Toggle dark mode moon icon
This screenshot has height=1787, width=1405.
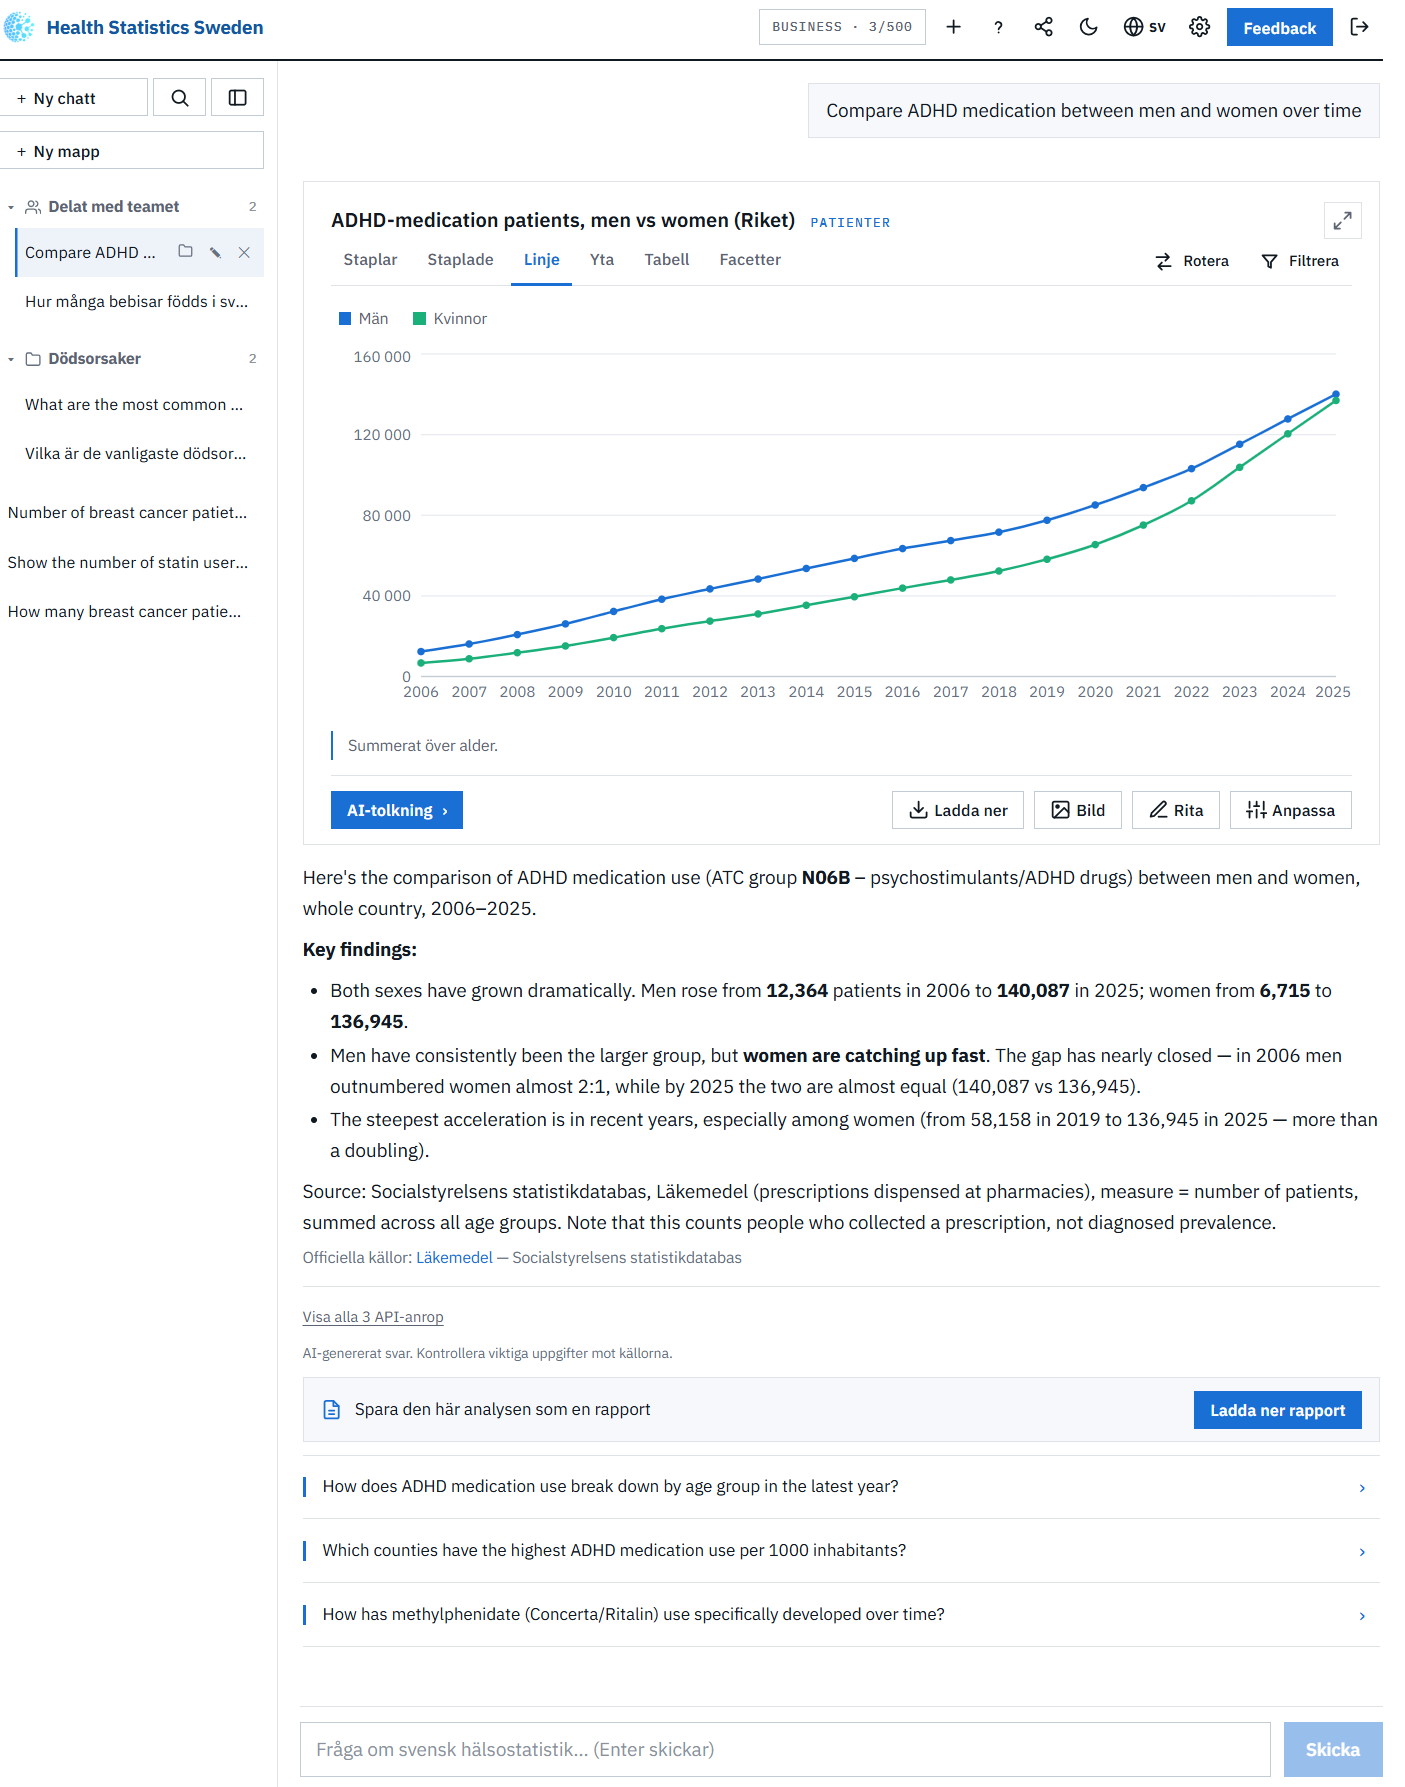pos(1088,27)
